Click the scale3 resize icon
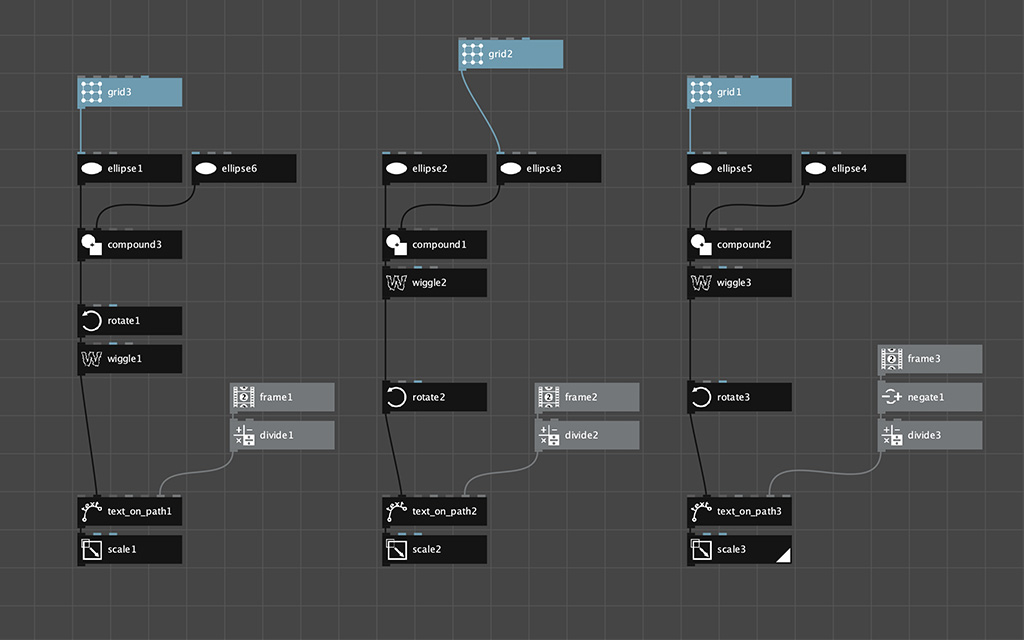Image resolution: width=1024 pixels, height=640 pixels. [x=701, y=549]
